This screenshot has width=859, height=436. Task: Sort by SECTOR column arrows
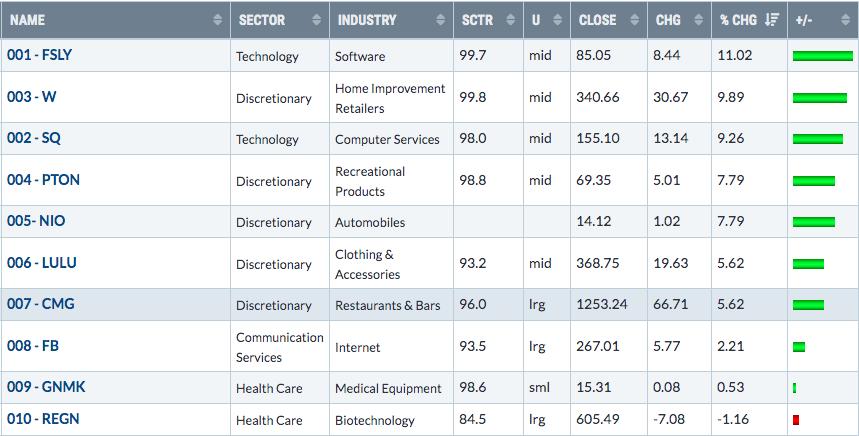pos(316,20)
